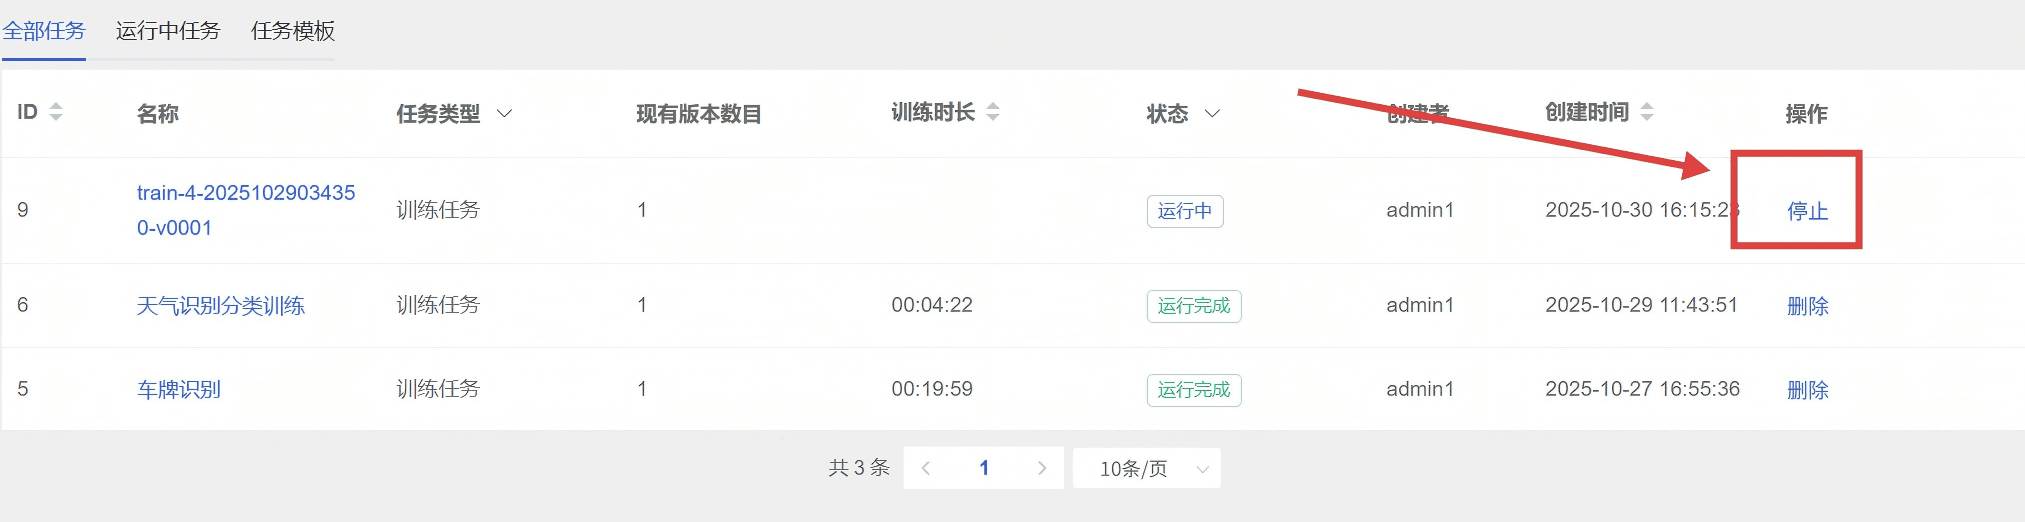2025x522 pixels.
Task: Open status (状态) filter dropdown
Action: 1212,114
